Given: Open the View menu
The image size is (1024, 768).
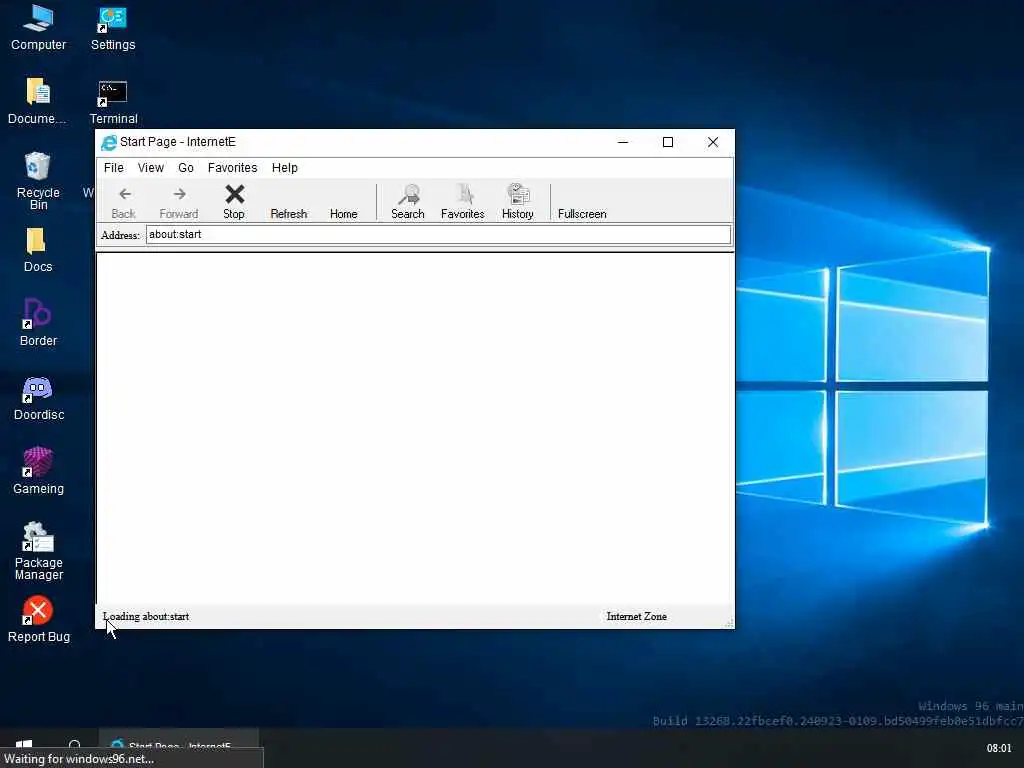Looking at the screenshot, I should (x=151, y=168).
